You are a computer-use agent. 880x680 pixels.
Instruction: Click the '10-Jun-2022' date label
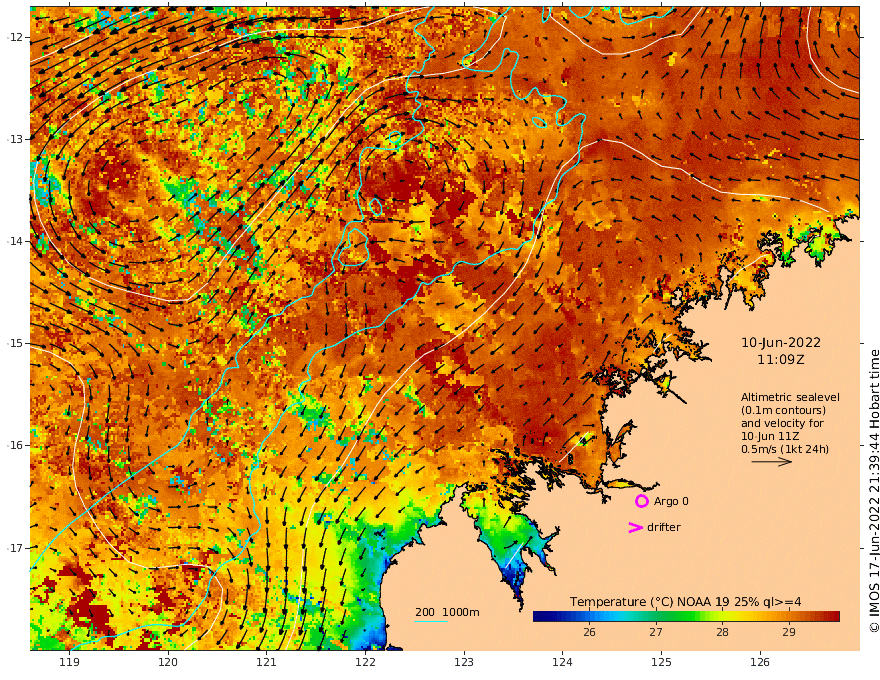[781, 343]
